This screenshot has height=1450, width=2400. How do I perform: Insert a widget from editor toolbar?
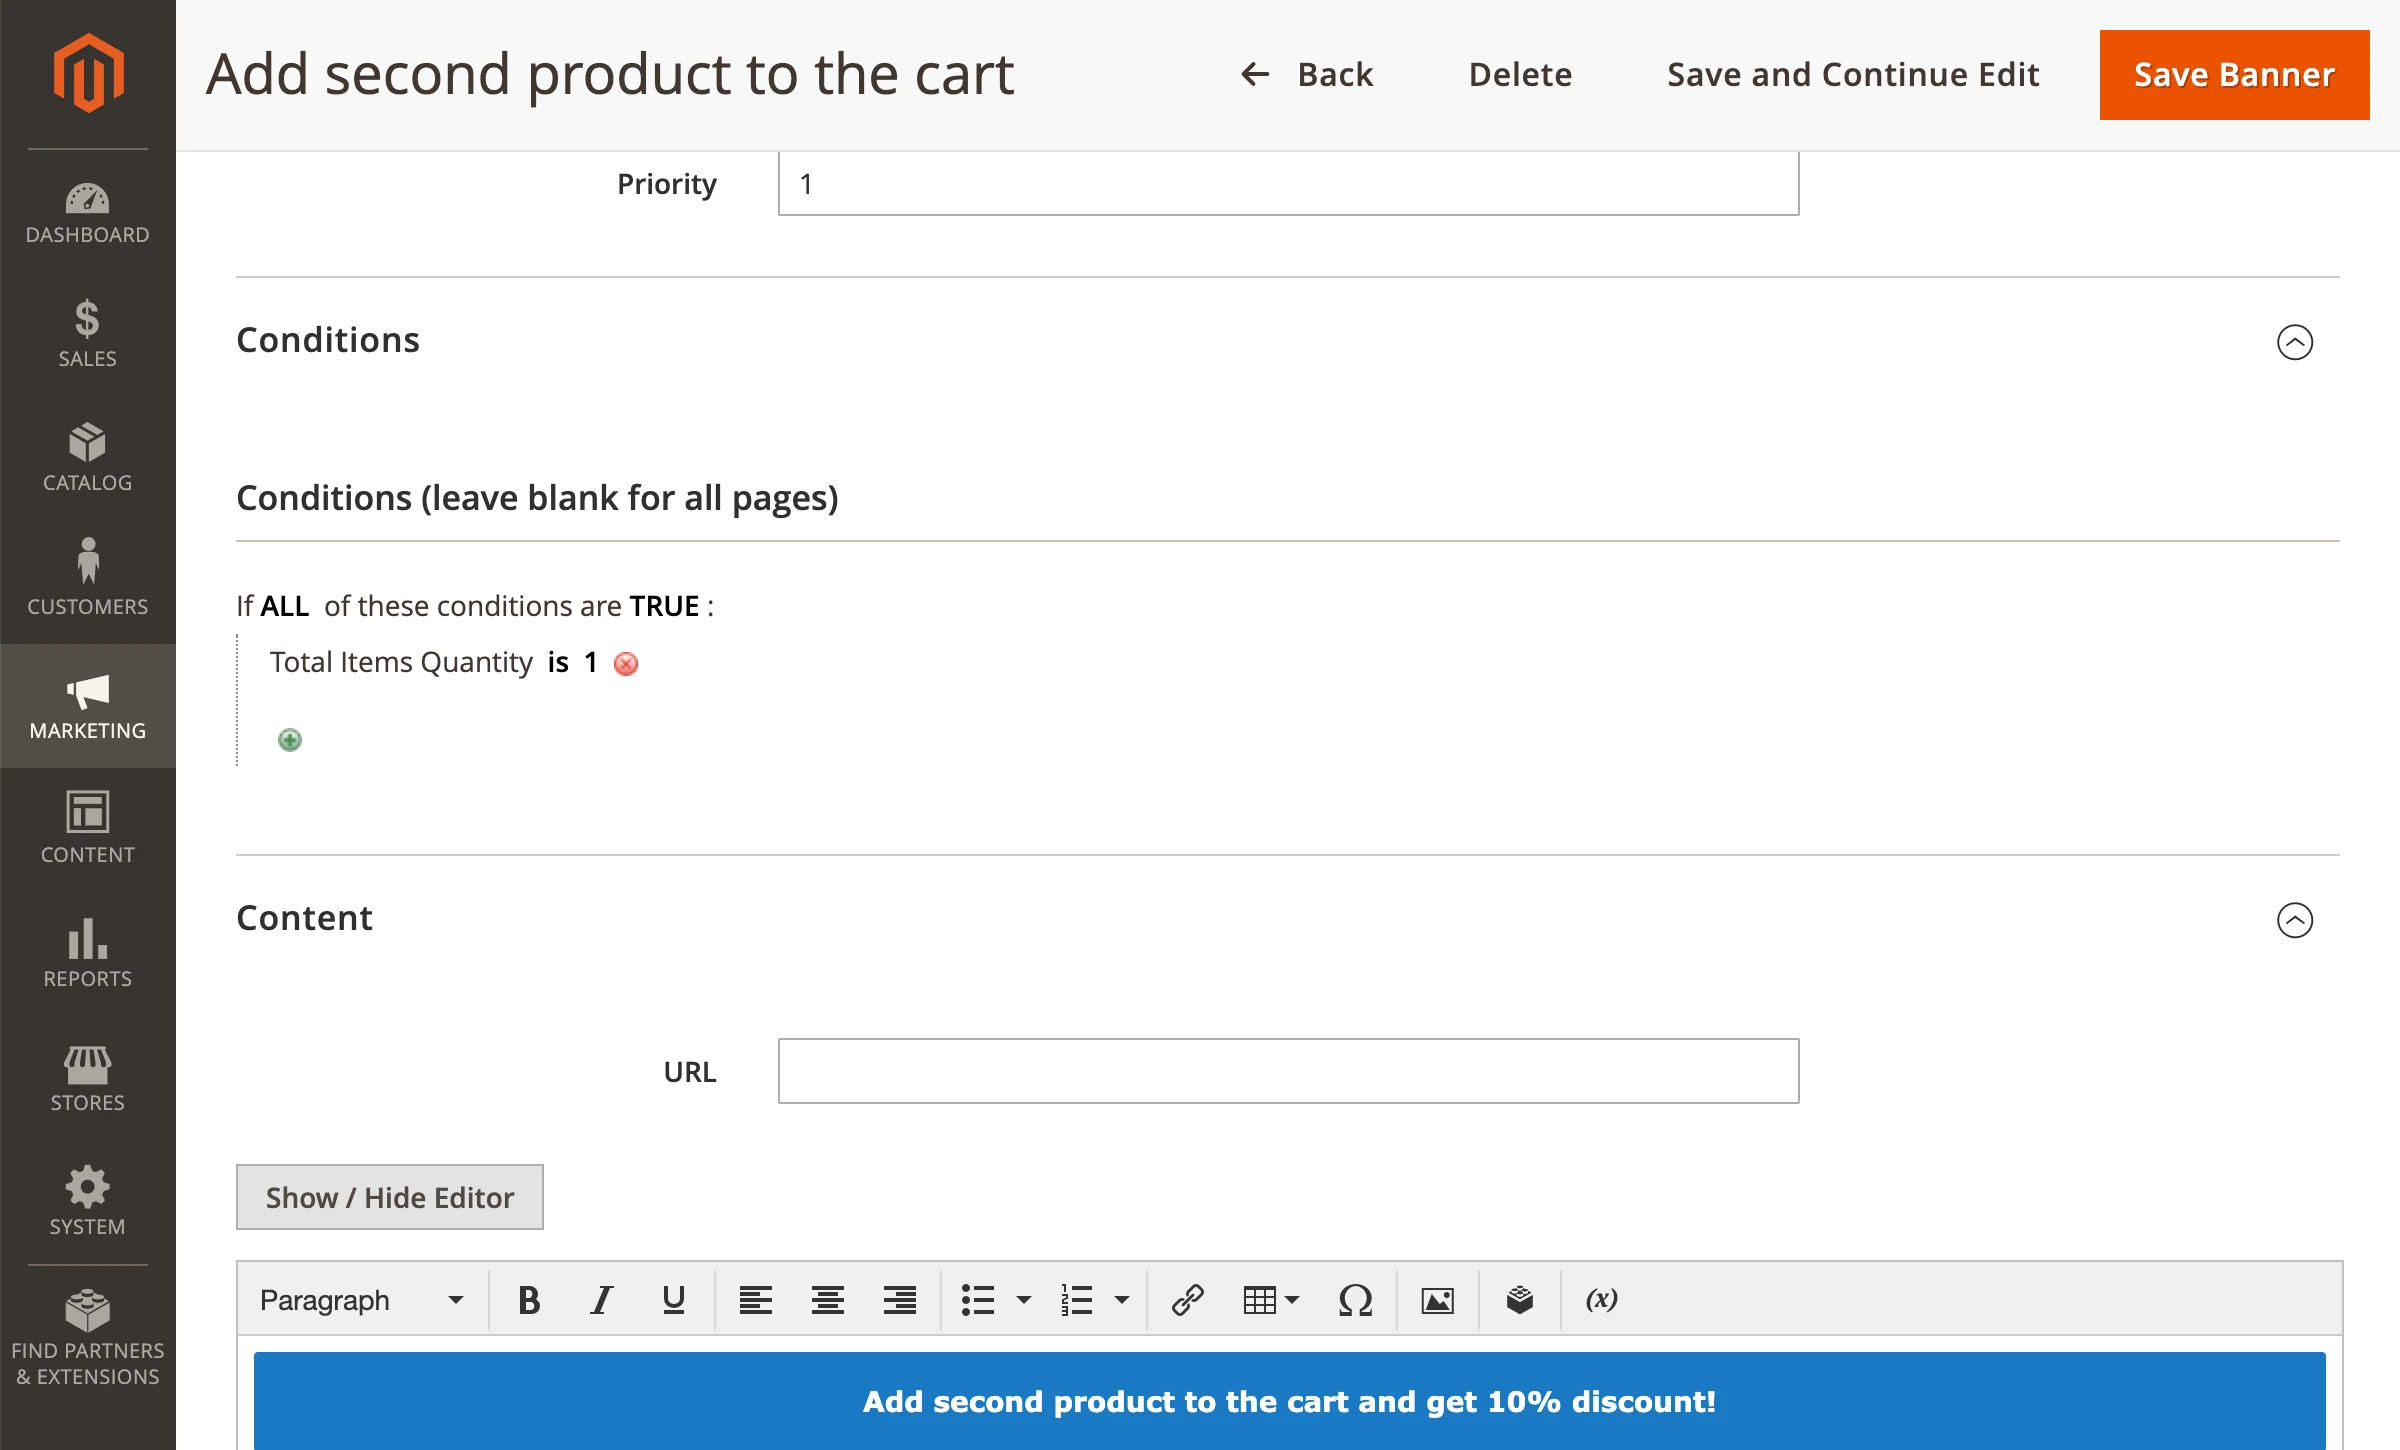[1519, 1300]
